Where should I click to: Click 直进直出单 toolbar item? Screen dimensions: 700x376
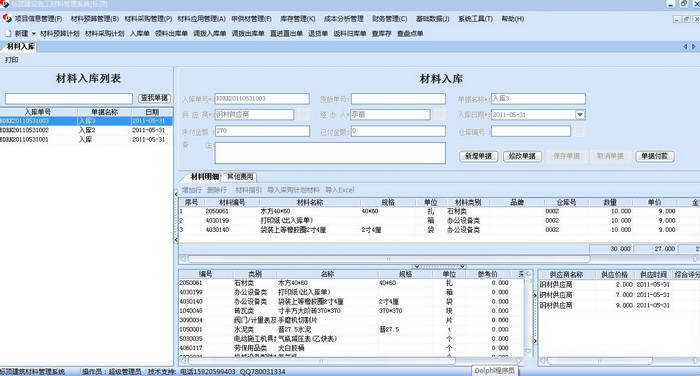[286, 33]
